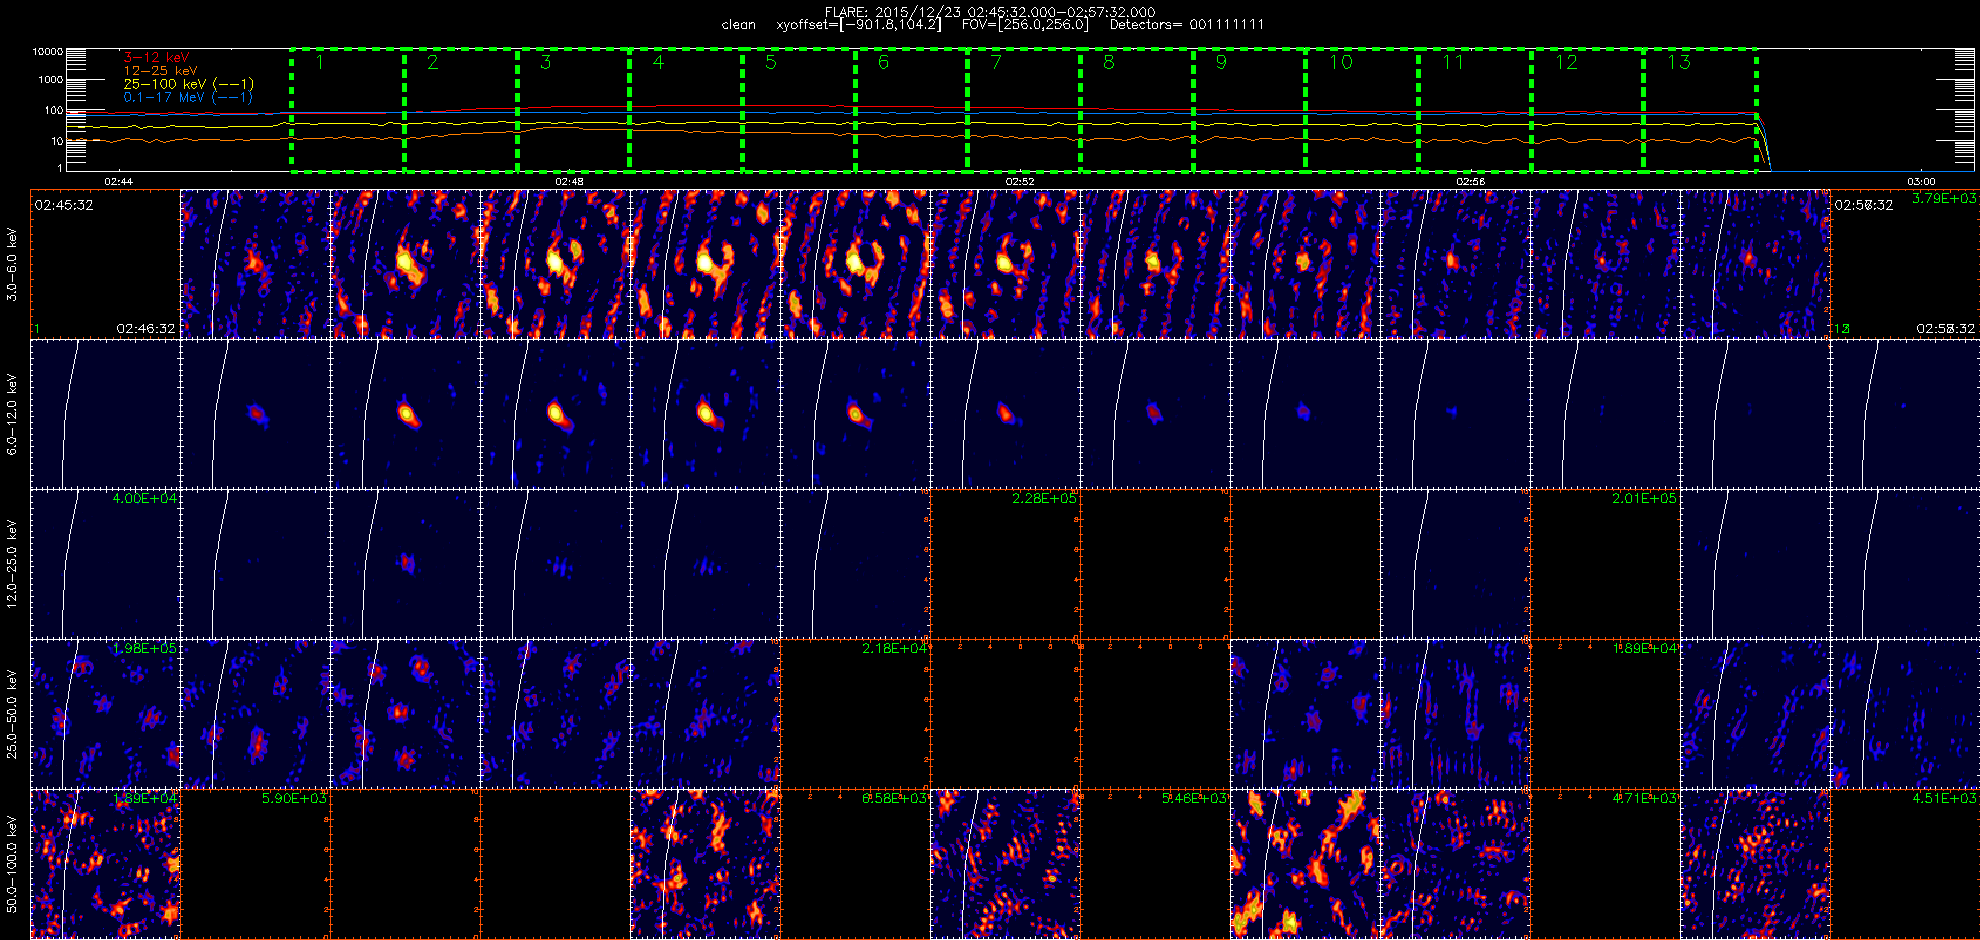Open 12.0-25.0 keV image for interval 4

pos(555,564)
